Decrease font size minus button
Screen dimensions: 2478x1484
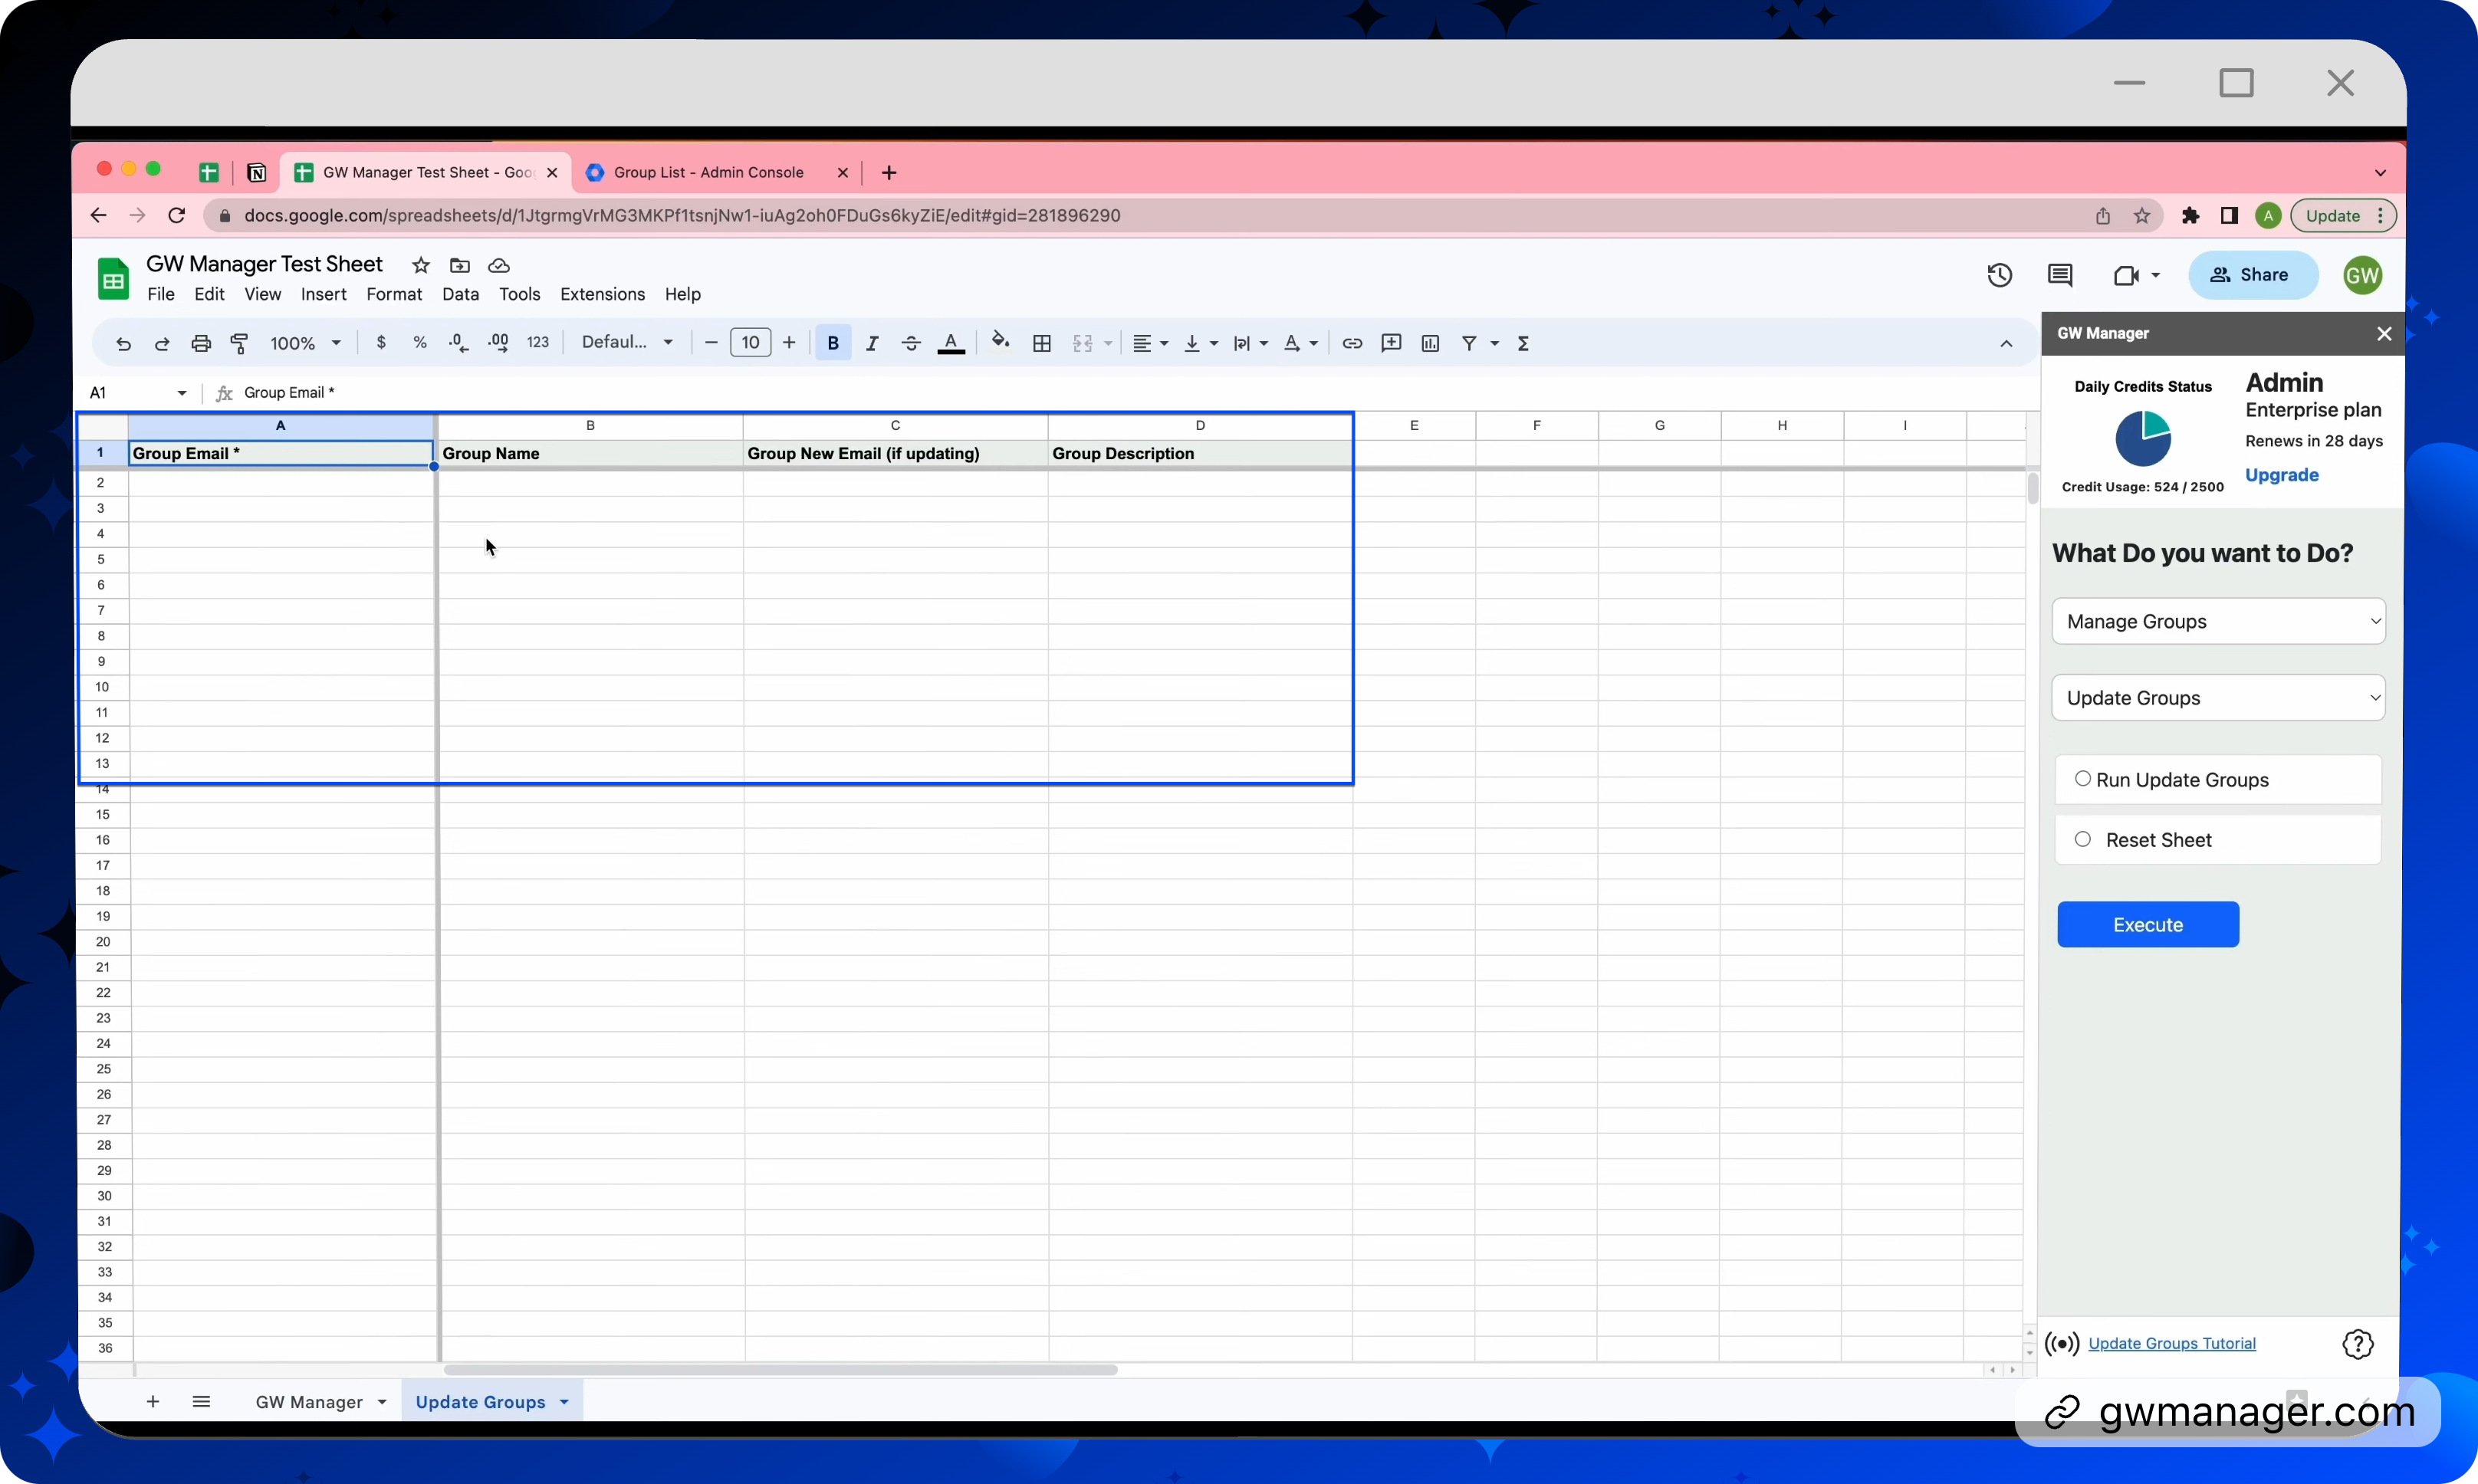pos(711,343)
